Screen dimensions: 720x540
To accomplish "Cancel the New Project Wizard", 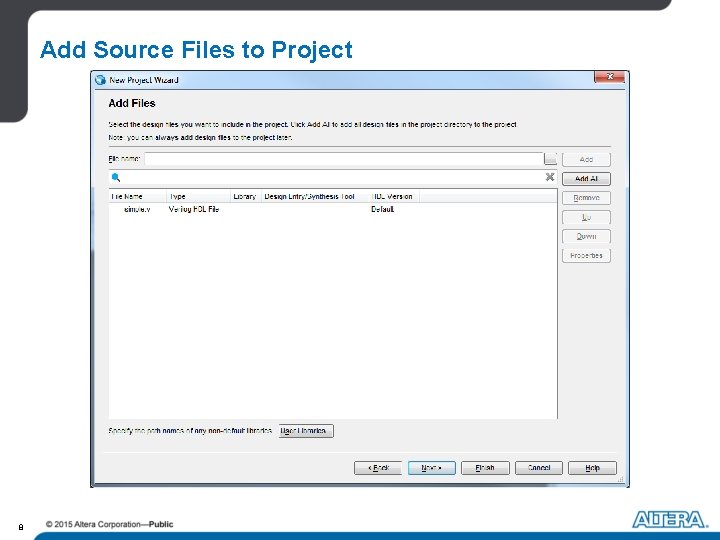I will [x=539, y=468].
